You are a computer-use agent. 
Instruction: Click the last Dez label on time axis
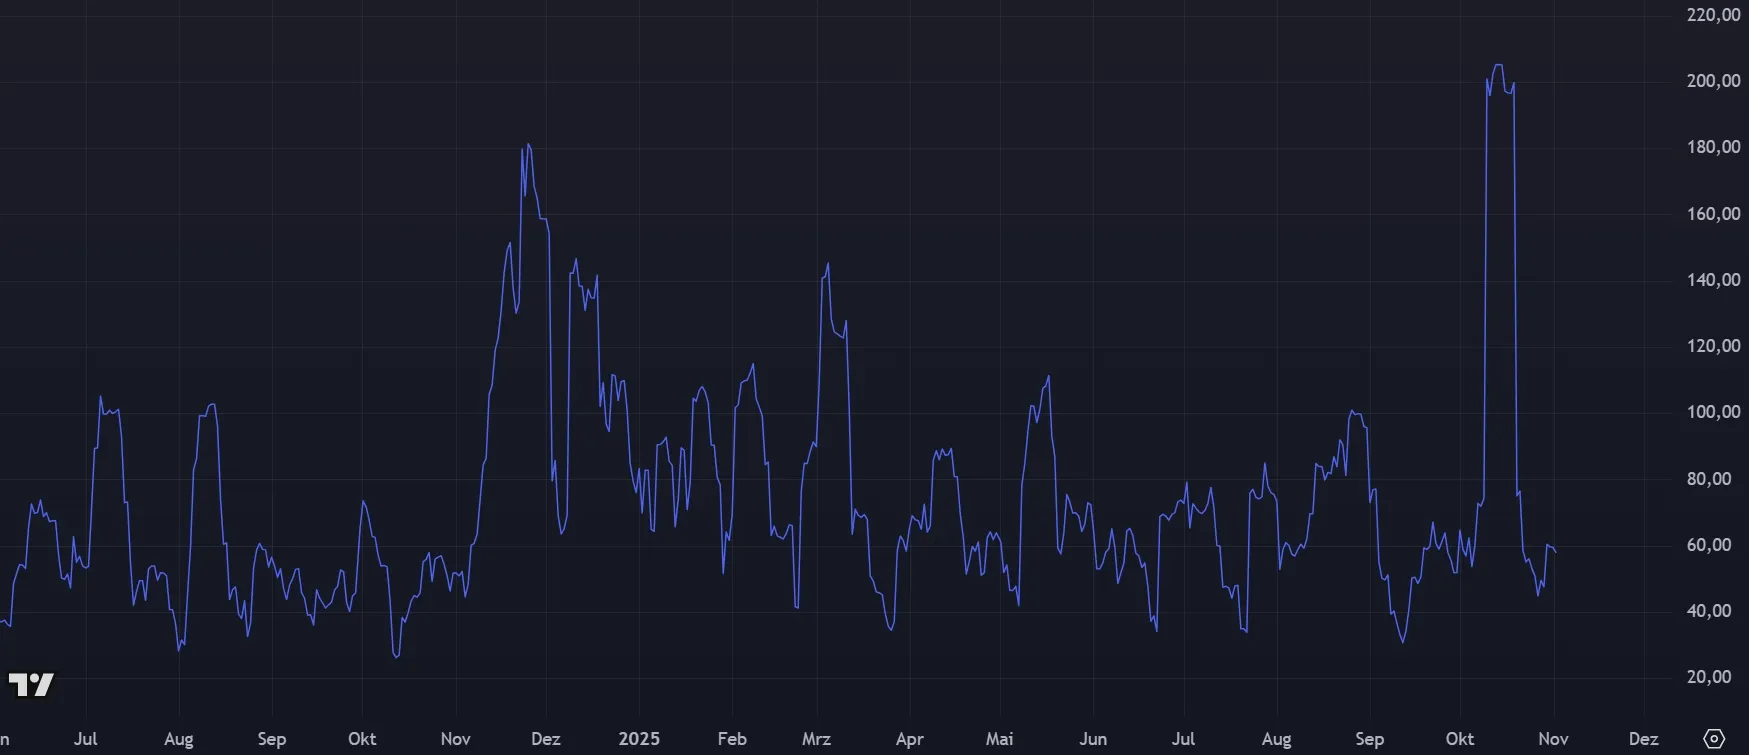click(1644, 739)
